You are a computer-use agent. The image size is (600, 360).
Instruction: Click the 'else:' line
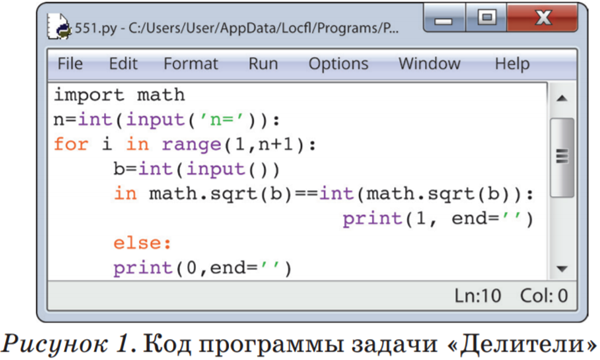pyautogui.click(x=142, y=243)
